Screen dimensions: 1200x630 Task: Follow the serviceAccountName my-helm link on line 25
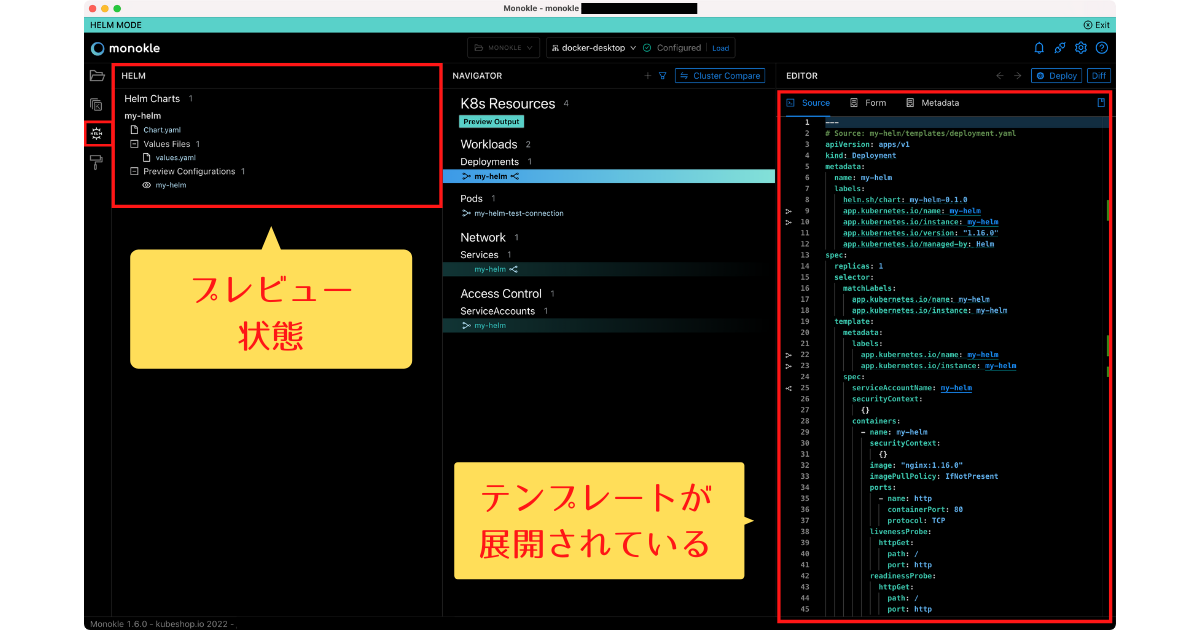click(x=956, y=388)
